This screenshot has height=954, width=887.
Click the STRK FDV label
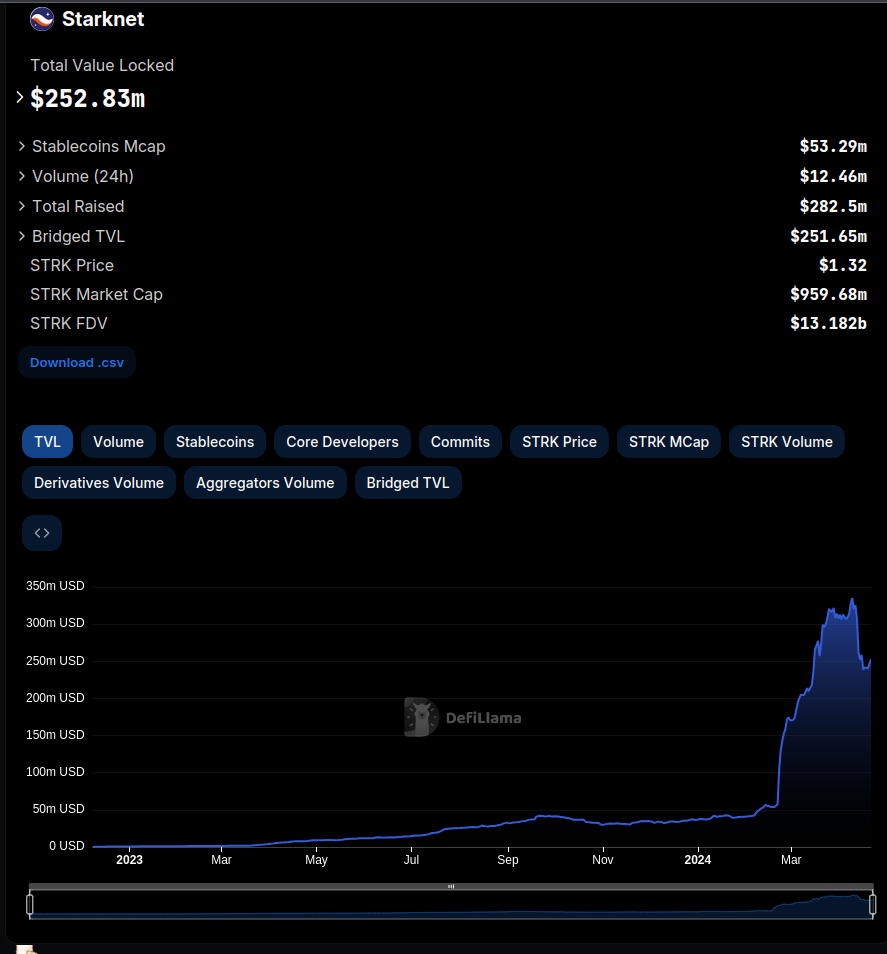pos(69,323)
